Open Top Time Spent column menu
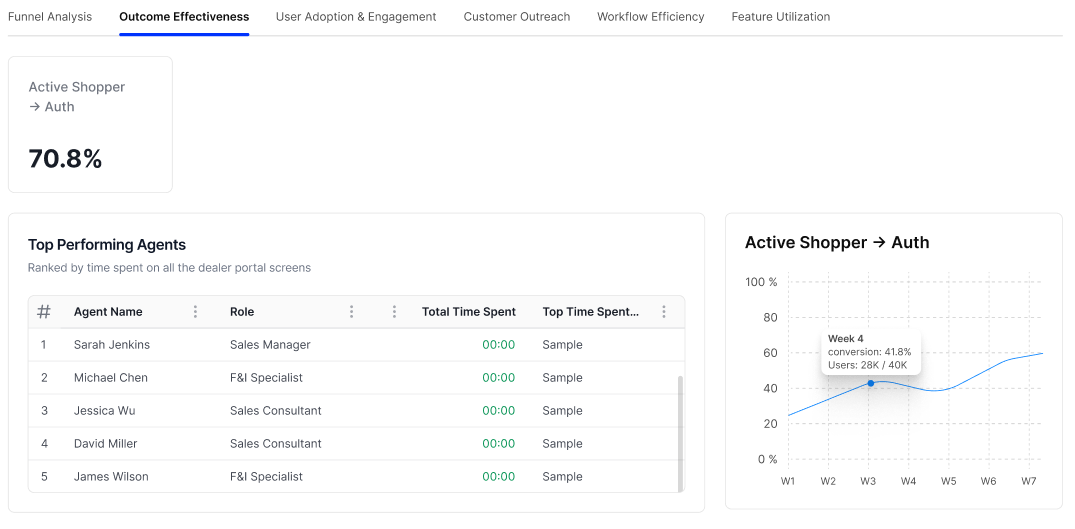The image size is (1075, 529). coord(664,312)
